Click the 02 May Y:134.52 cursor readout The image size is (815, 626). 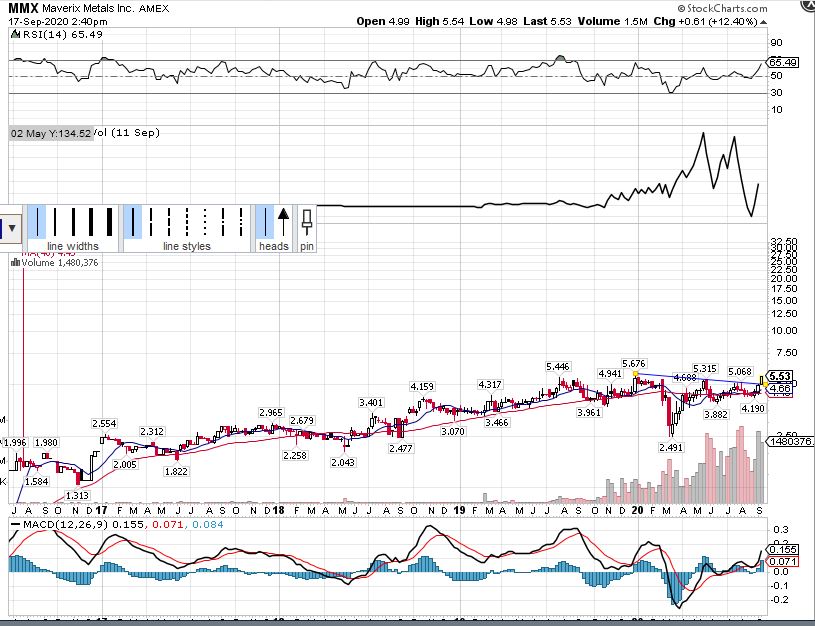[x=51, y=134]
